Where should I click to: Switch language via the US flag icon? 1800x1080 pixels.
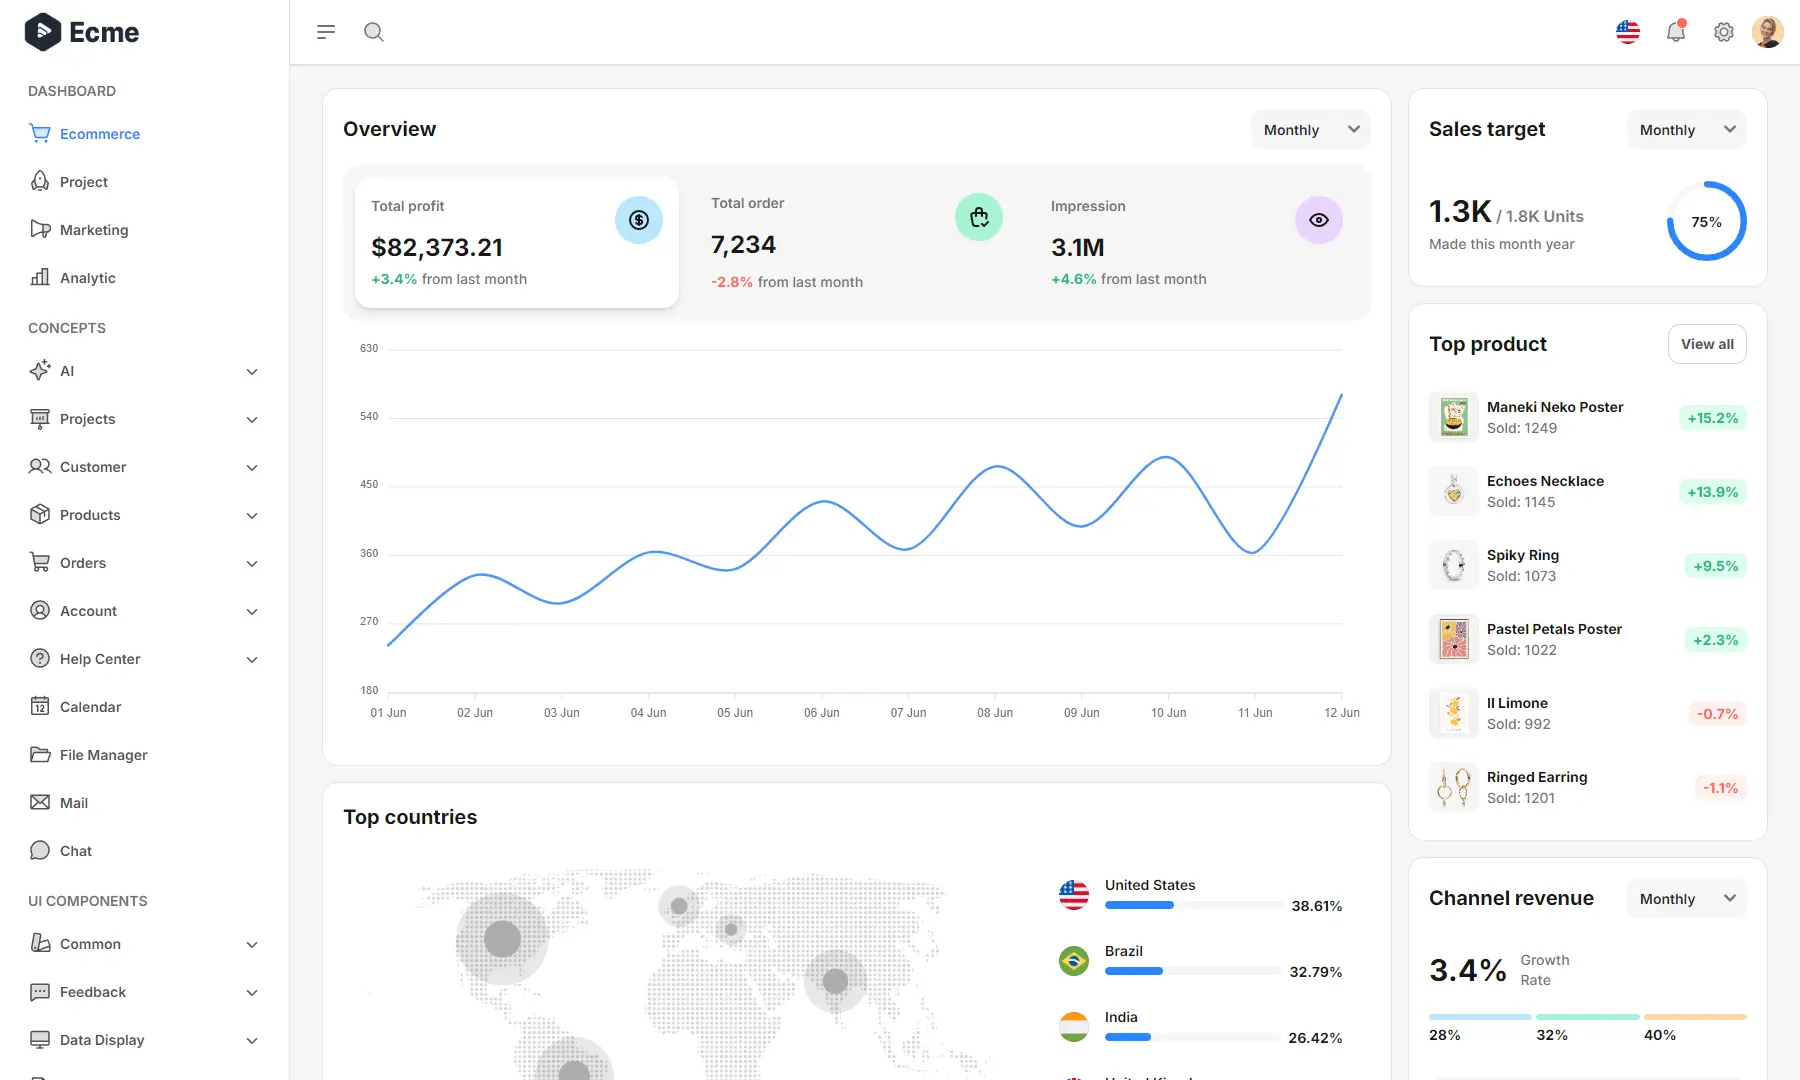point(1628,31)
